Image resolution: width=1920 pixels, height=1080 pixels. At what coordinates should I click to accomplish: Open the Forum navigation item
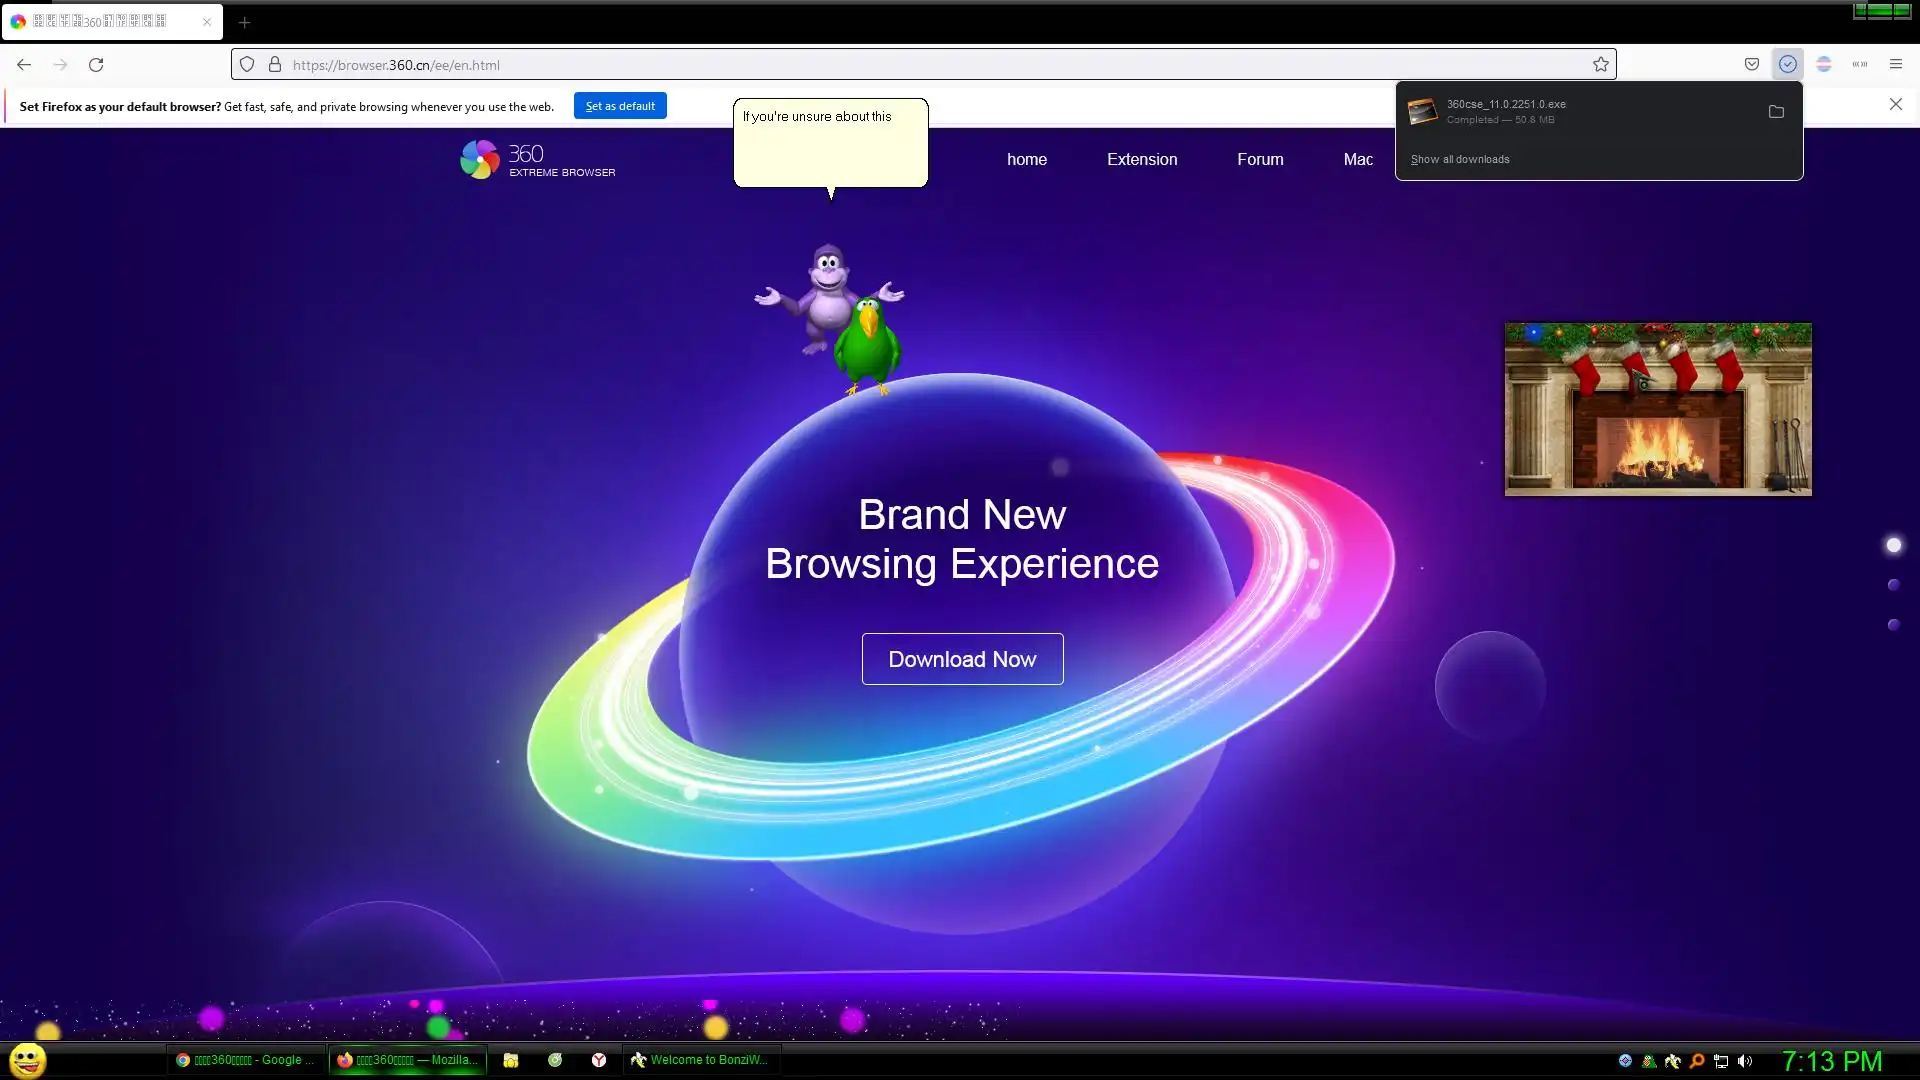tap(1260, 159)
